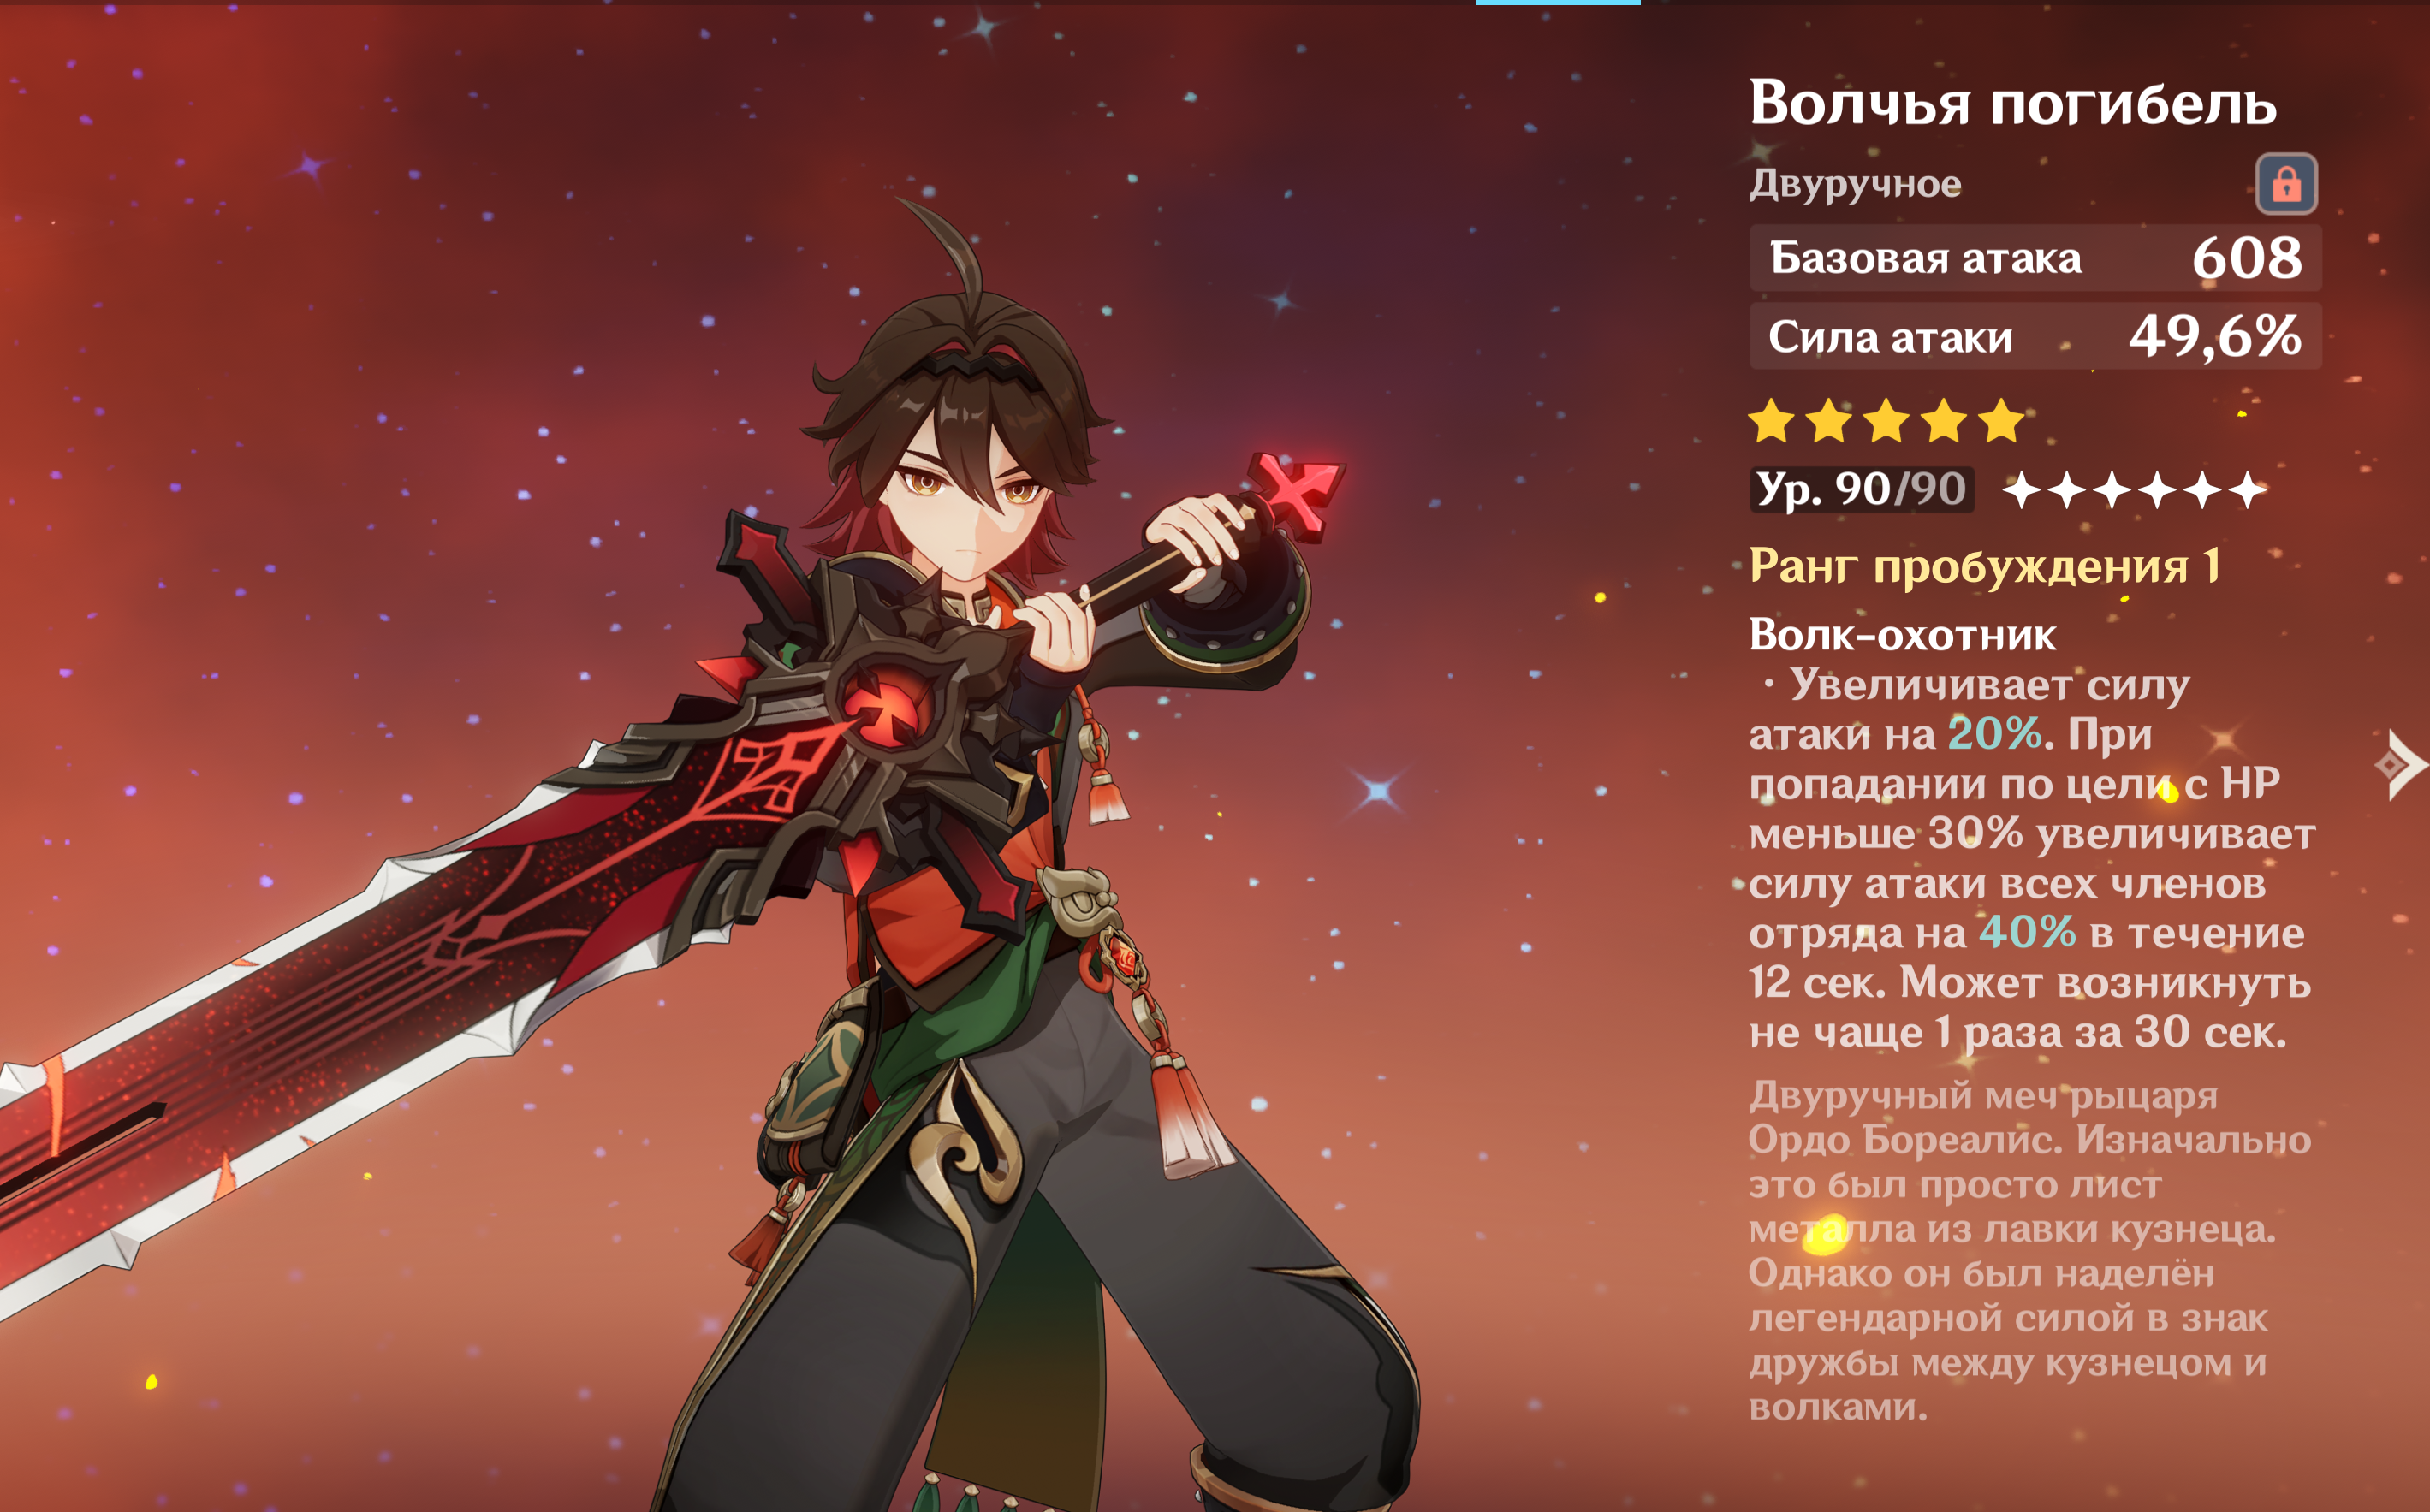Toggle the weapon lock icon
This screenshot has width=2430, height=1512.
click(x=2286, y=184)
